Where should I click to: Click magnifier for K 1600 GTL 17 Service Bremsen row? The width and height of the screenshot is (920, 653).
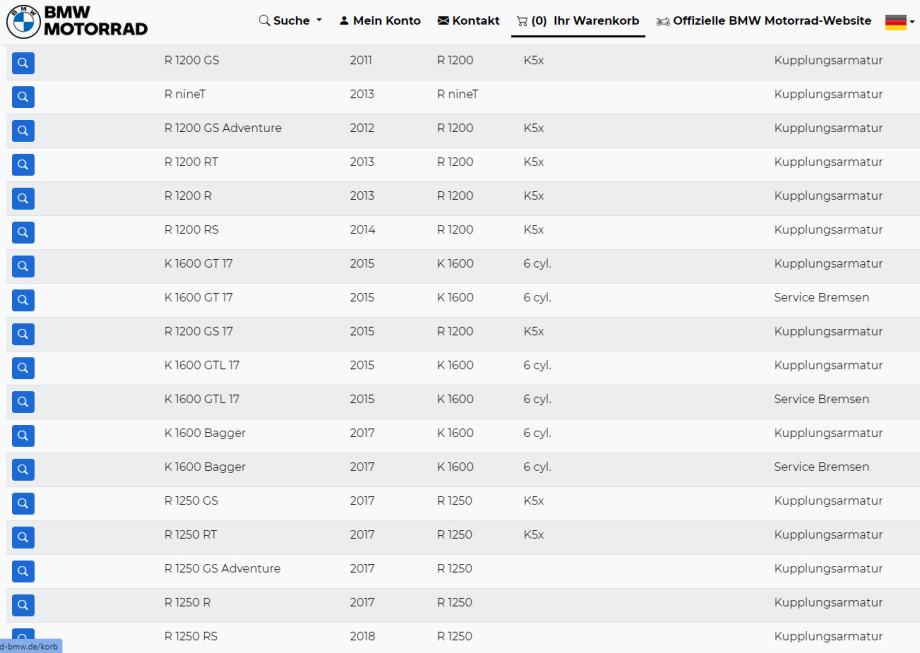pyautogui.click(x=23, y=402)
